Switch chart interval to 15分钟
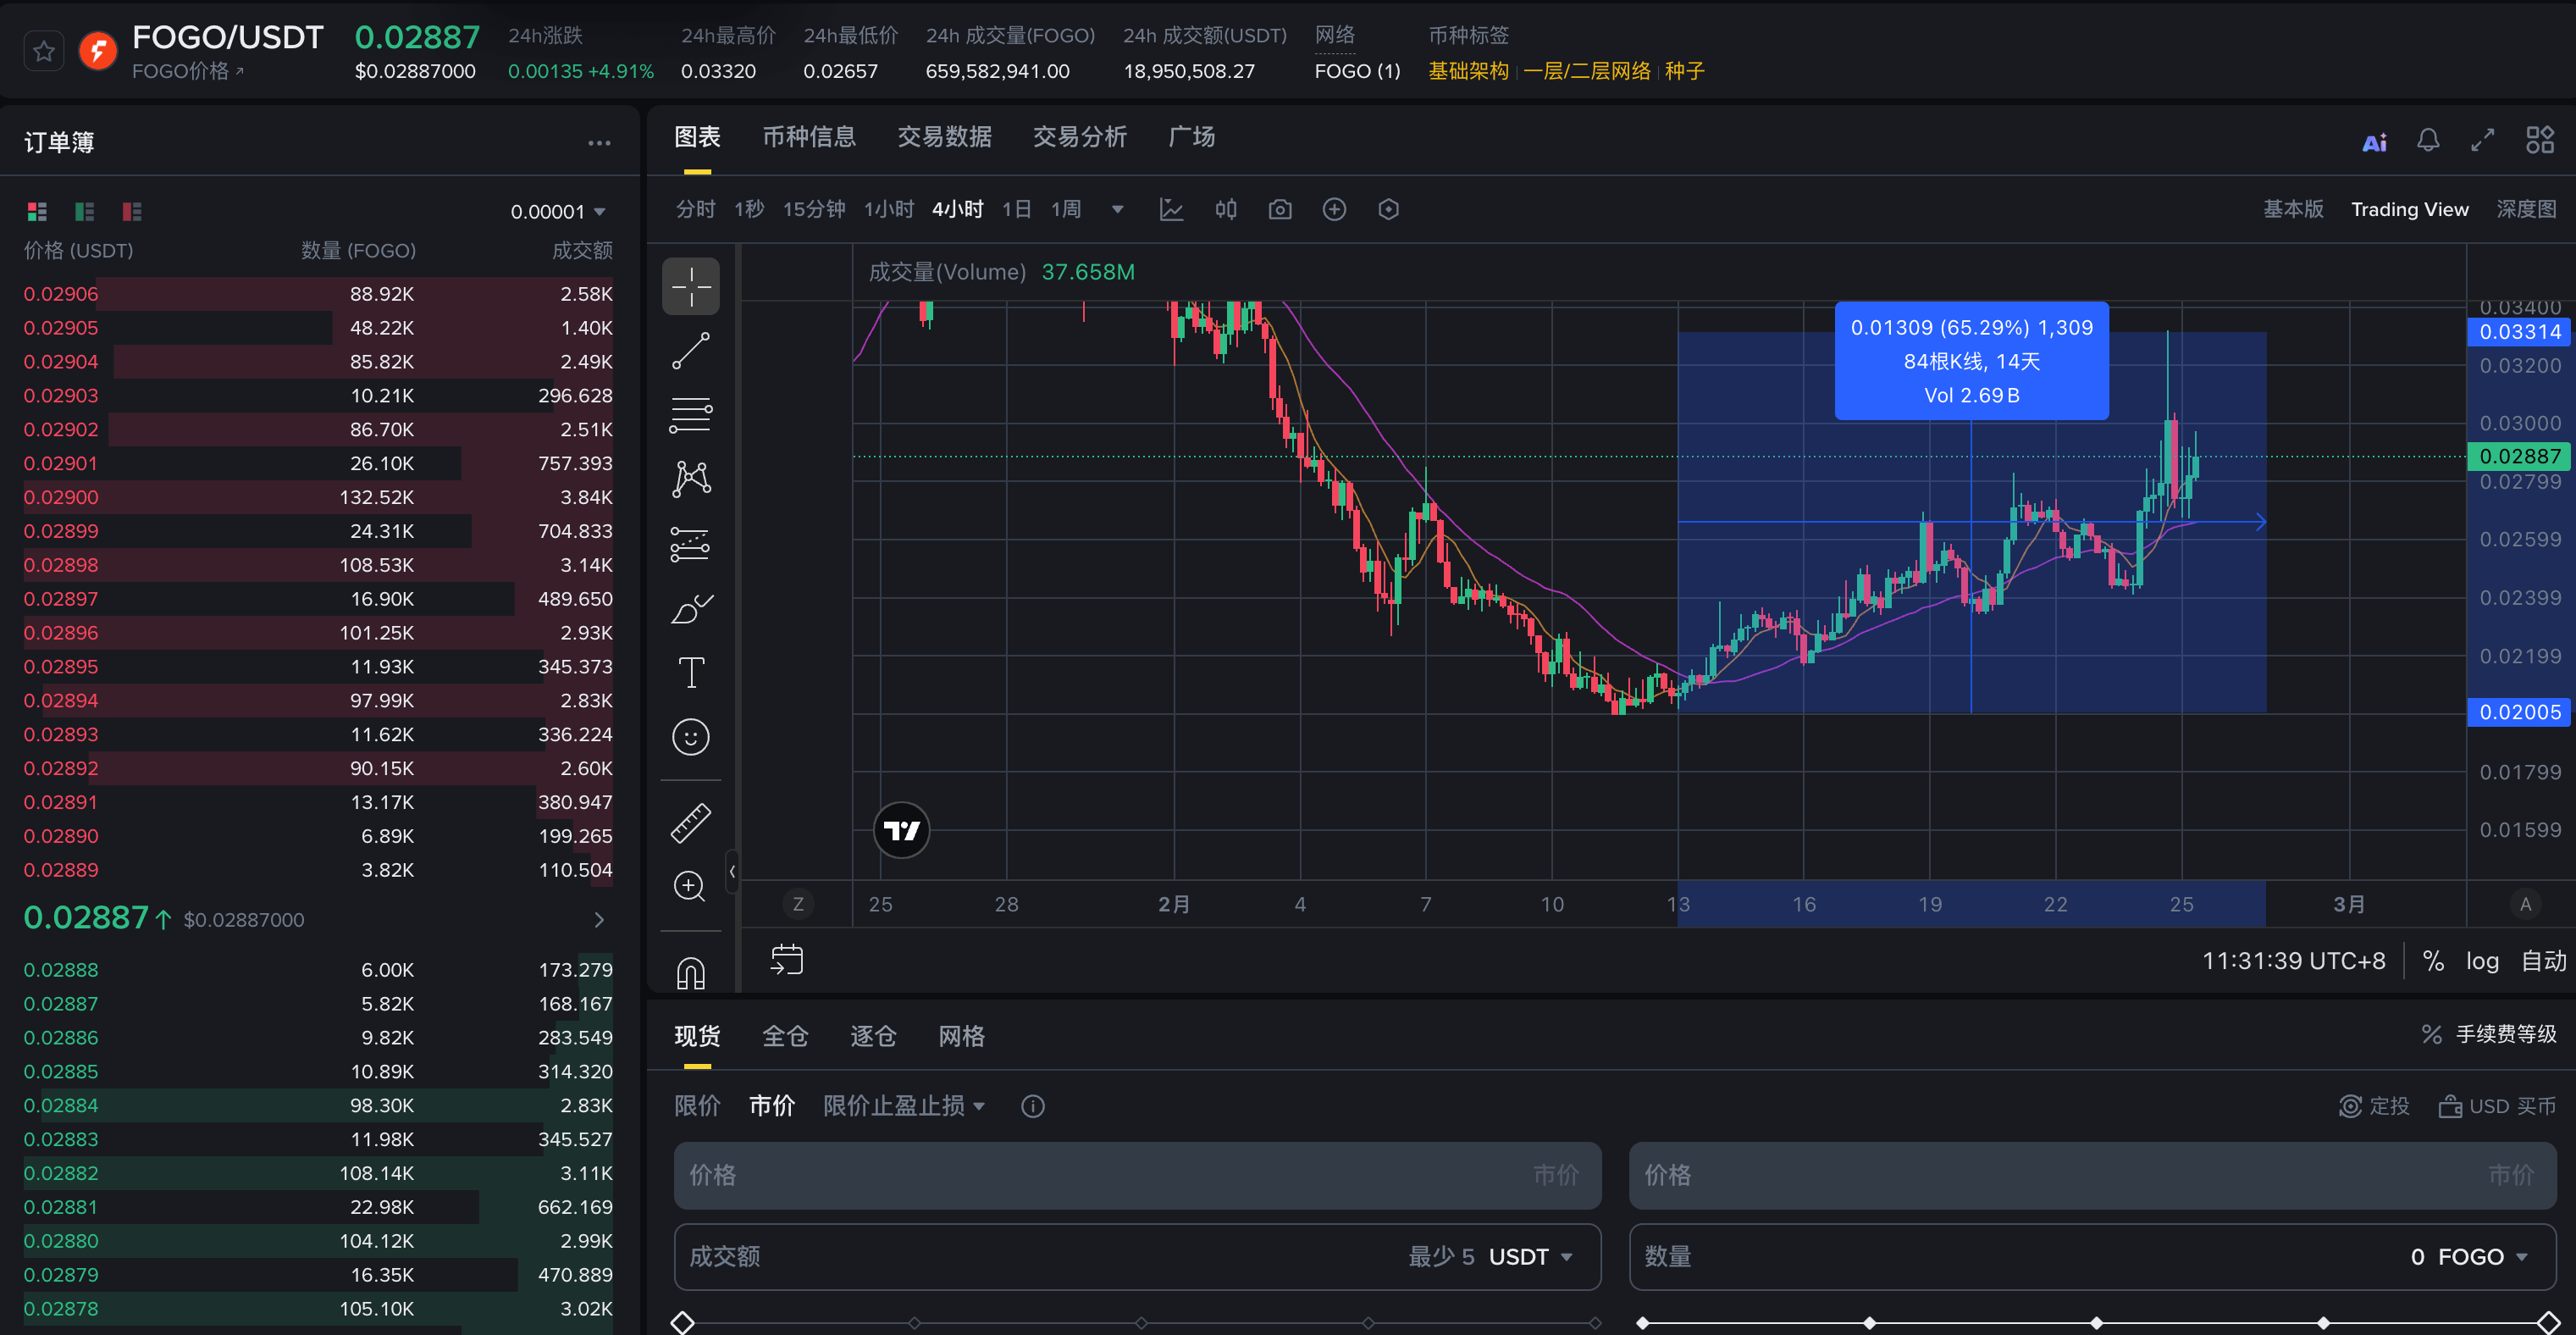This screenshot has height=1335, width=2576. 814,210
